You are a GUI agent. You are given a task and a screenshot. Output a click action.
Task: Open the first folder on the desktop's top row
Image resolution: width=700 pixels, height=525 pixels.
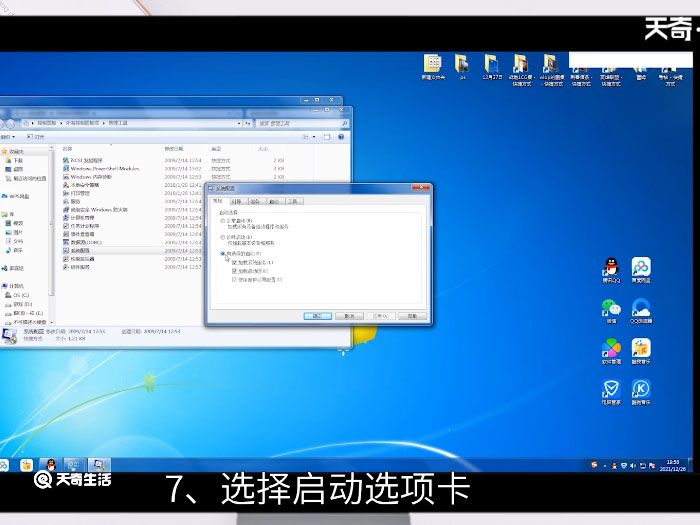433,67
